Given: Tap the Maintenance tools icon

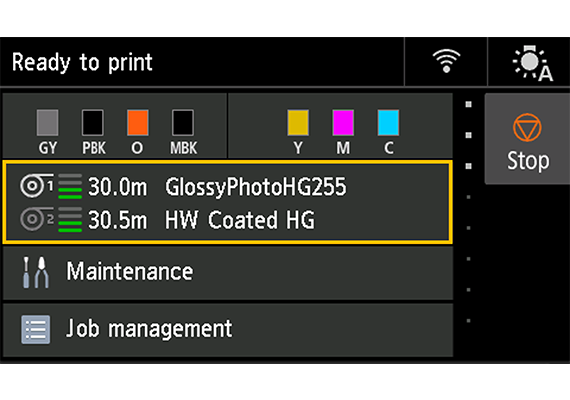Looking at the screenshot, I should (36, 272).
